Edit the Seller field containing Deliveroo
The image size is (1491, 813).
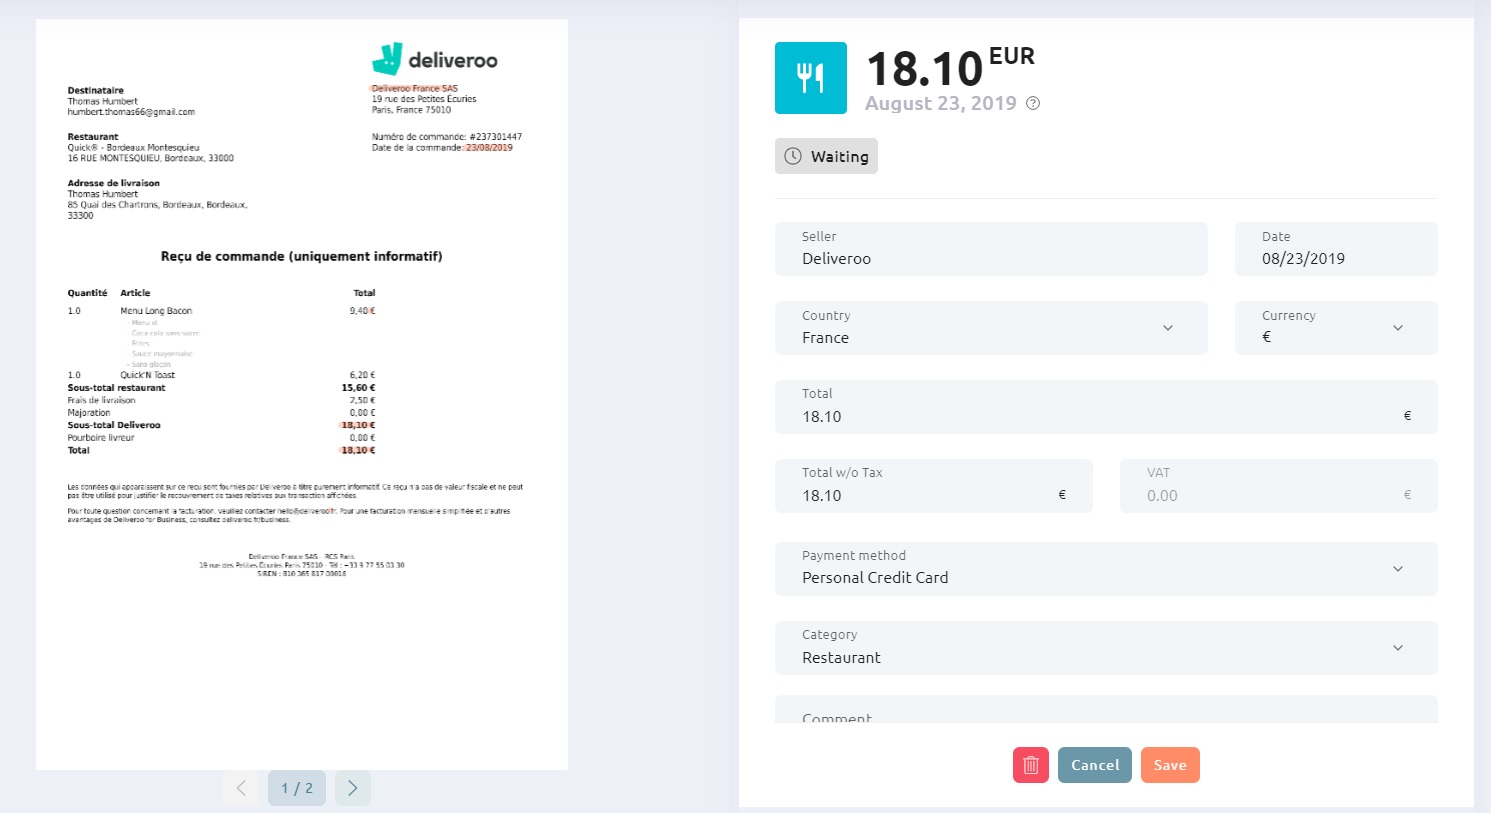[991, 249]
